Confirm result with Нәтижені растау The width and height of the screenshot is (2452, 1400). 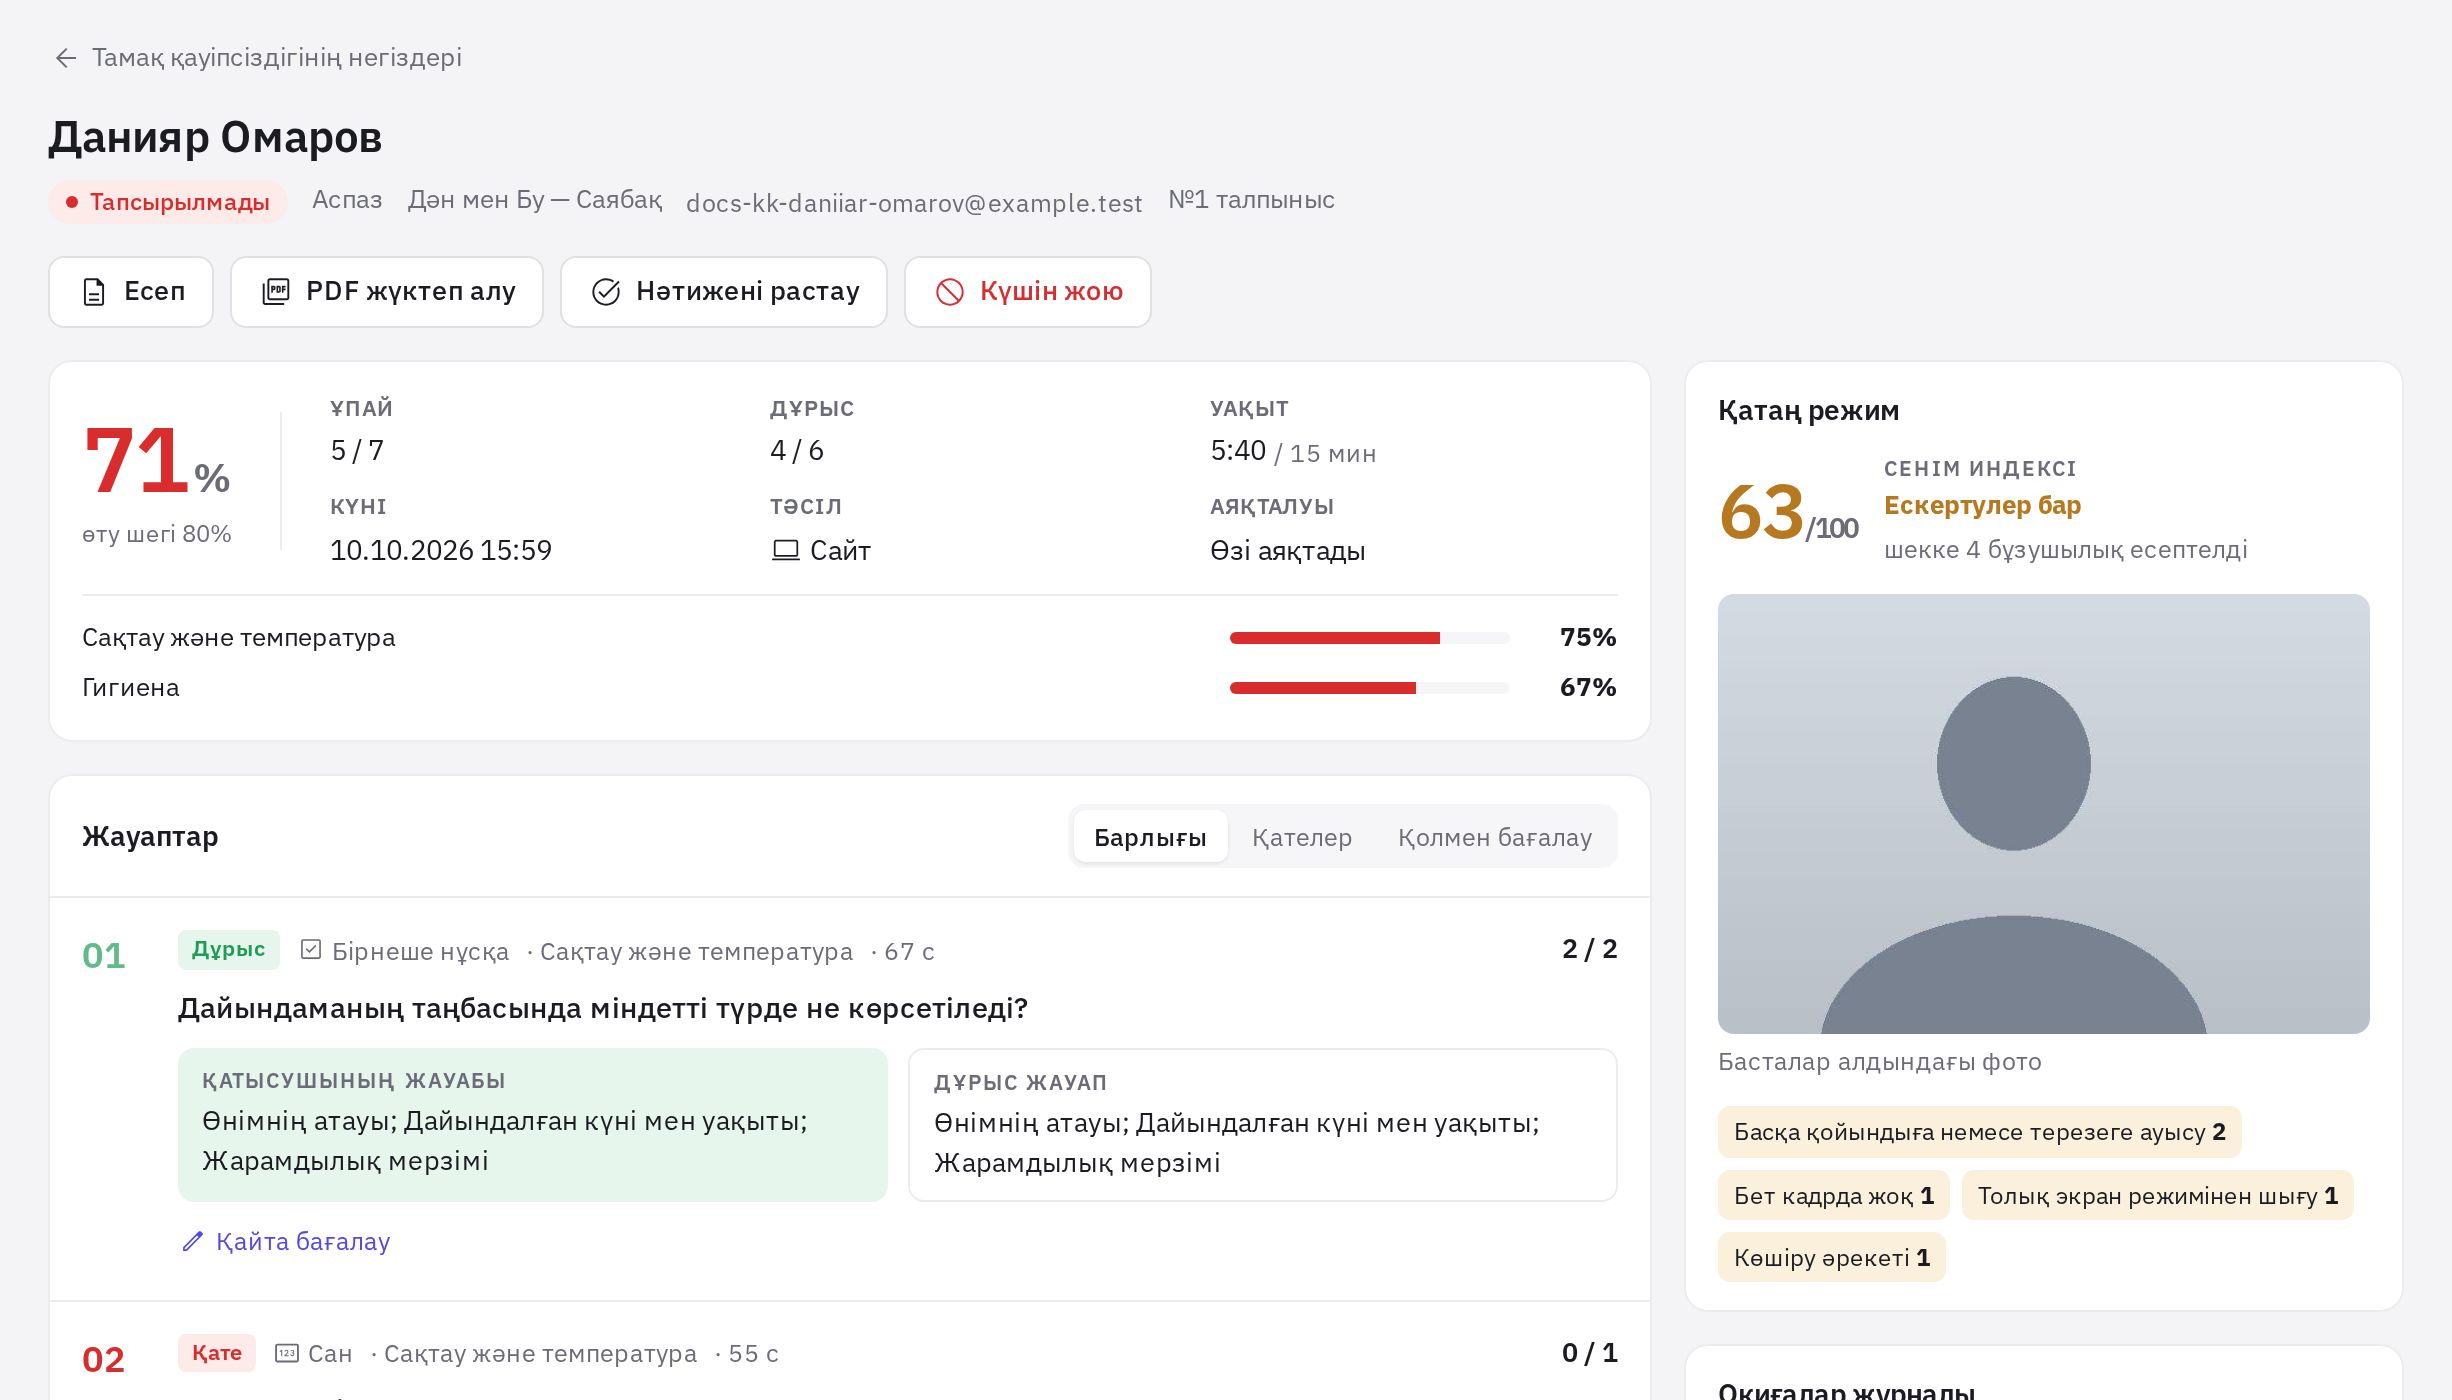pos(724,292)
